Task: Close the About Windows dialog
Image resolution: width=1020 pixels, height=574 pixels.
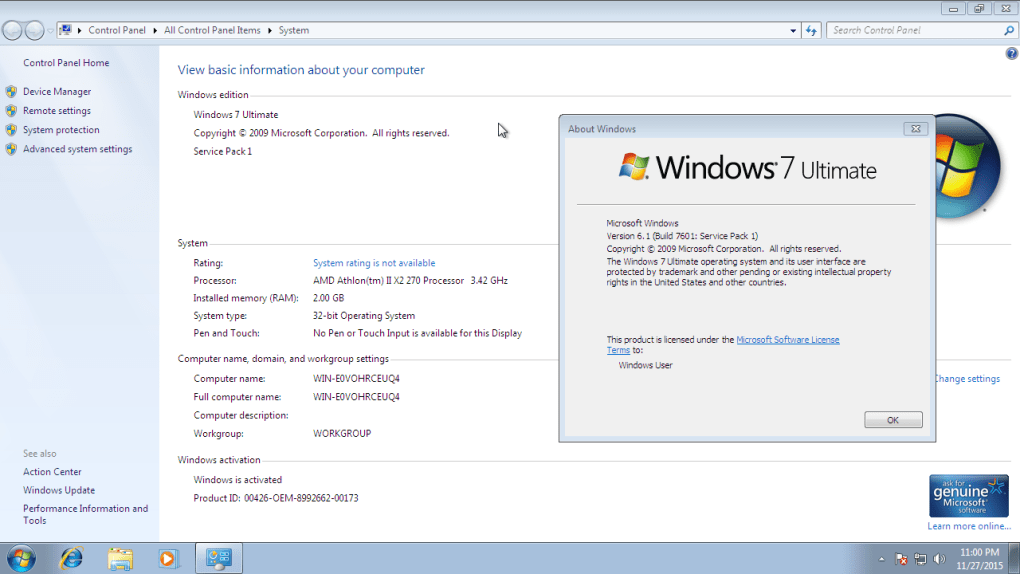Action: click(915, 129)
